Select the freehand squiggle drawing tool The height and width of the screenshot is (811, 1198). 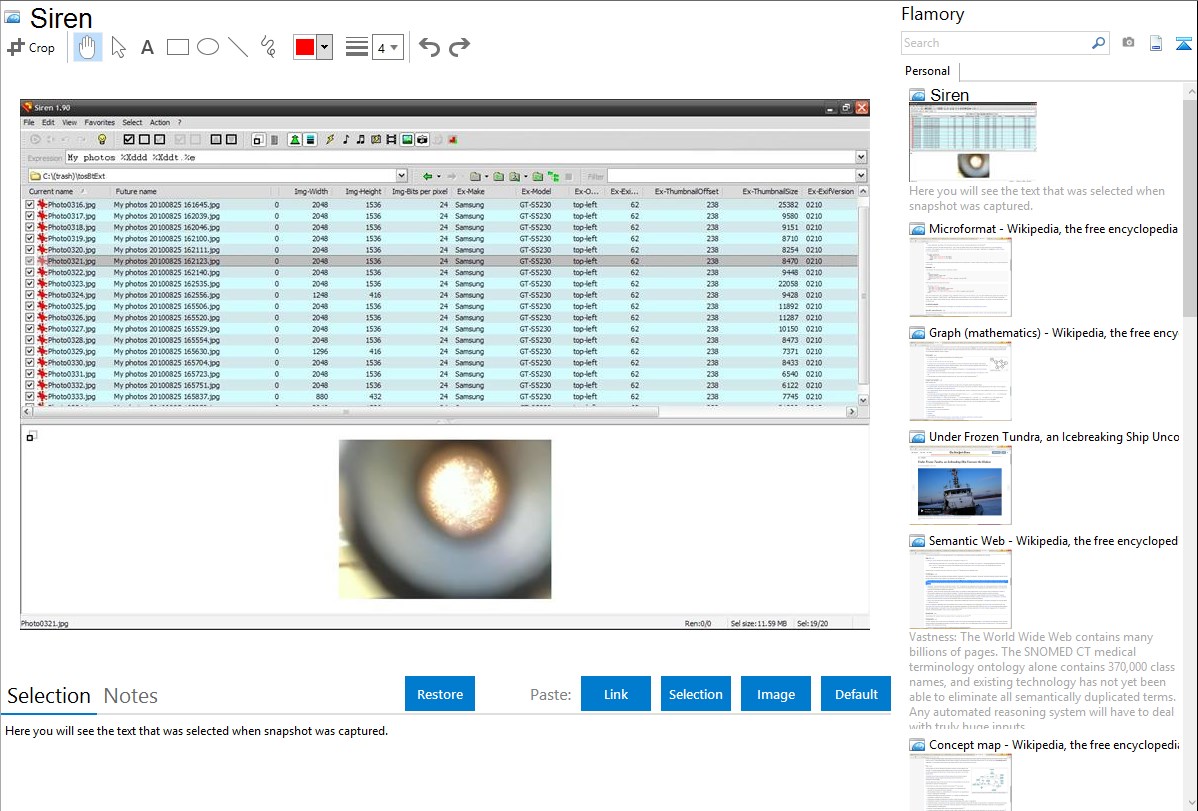tap(268, 47)
